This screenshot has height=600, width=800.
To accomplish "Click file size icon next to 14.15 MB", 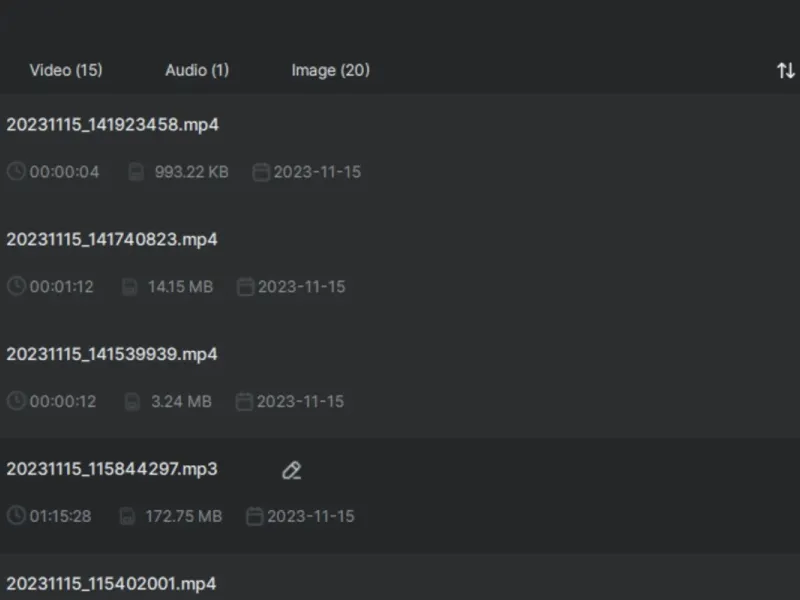I will 130,287.
